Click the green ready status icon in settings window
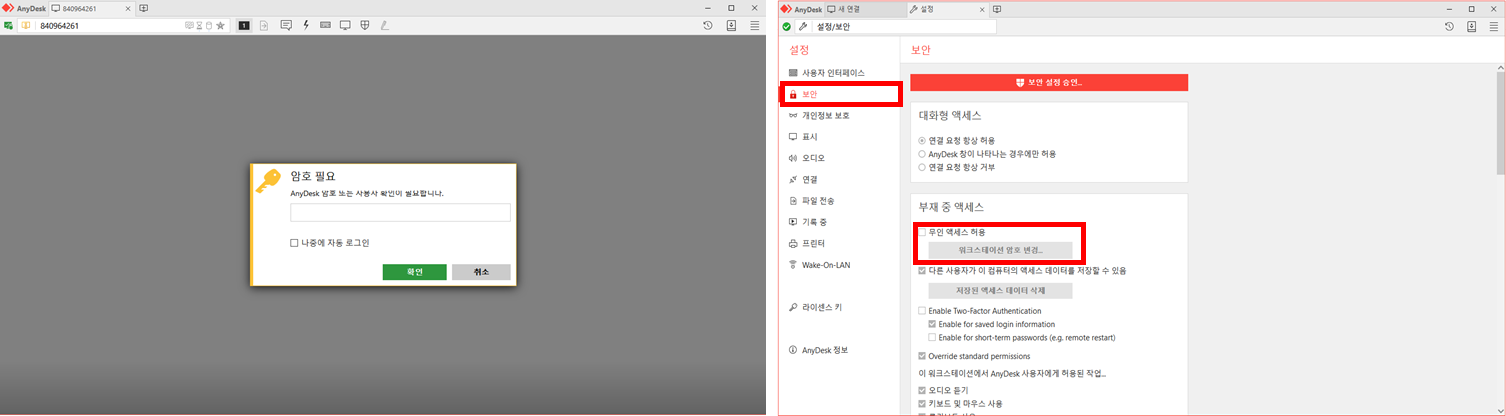 click(787, 26)
